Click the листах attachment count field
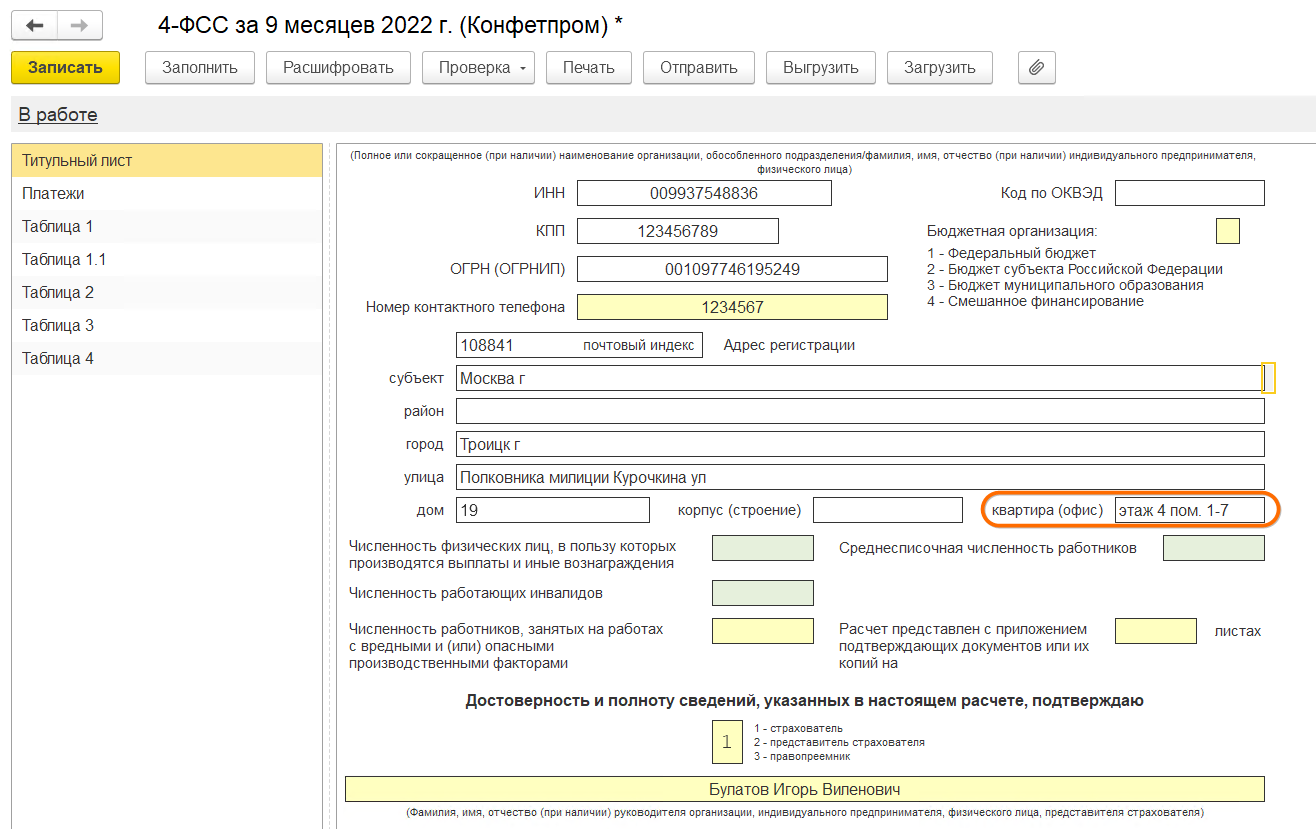This screenshot has height=829, width=1316. (1156, 631)
